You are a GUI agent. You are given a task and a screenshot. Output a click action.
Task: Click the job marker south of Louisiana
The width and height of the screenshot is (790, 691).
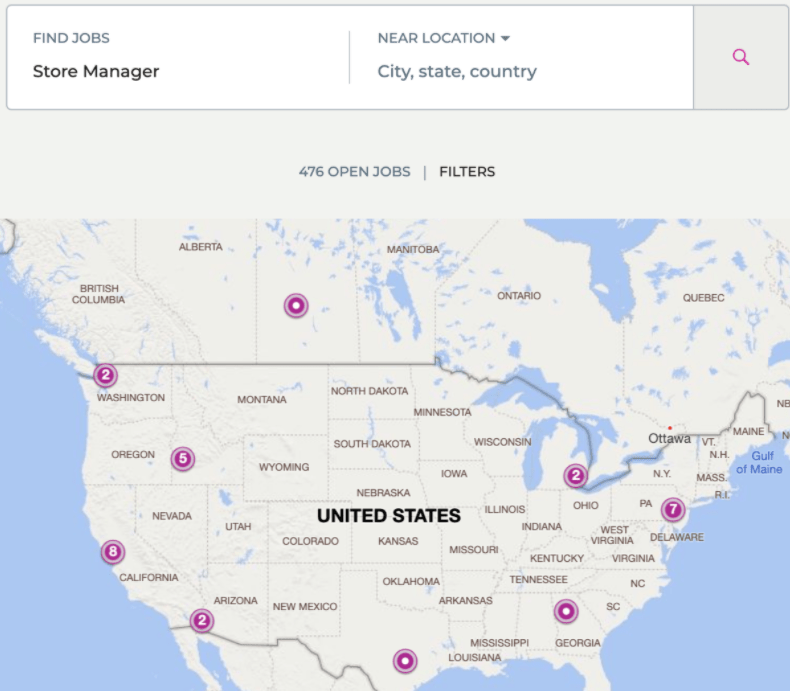click(x=404, y=661)
